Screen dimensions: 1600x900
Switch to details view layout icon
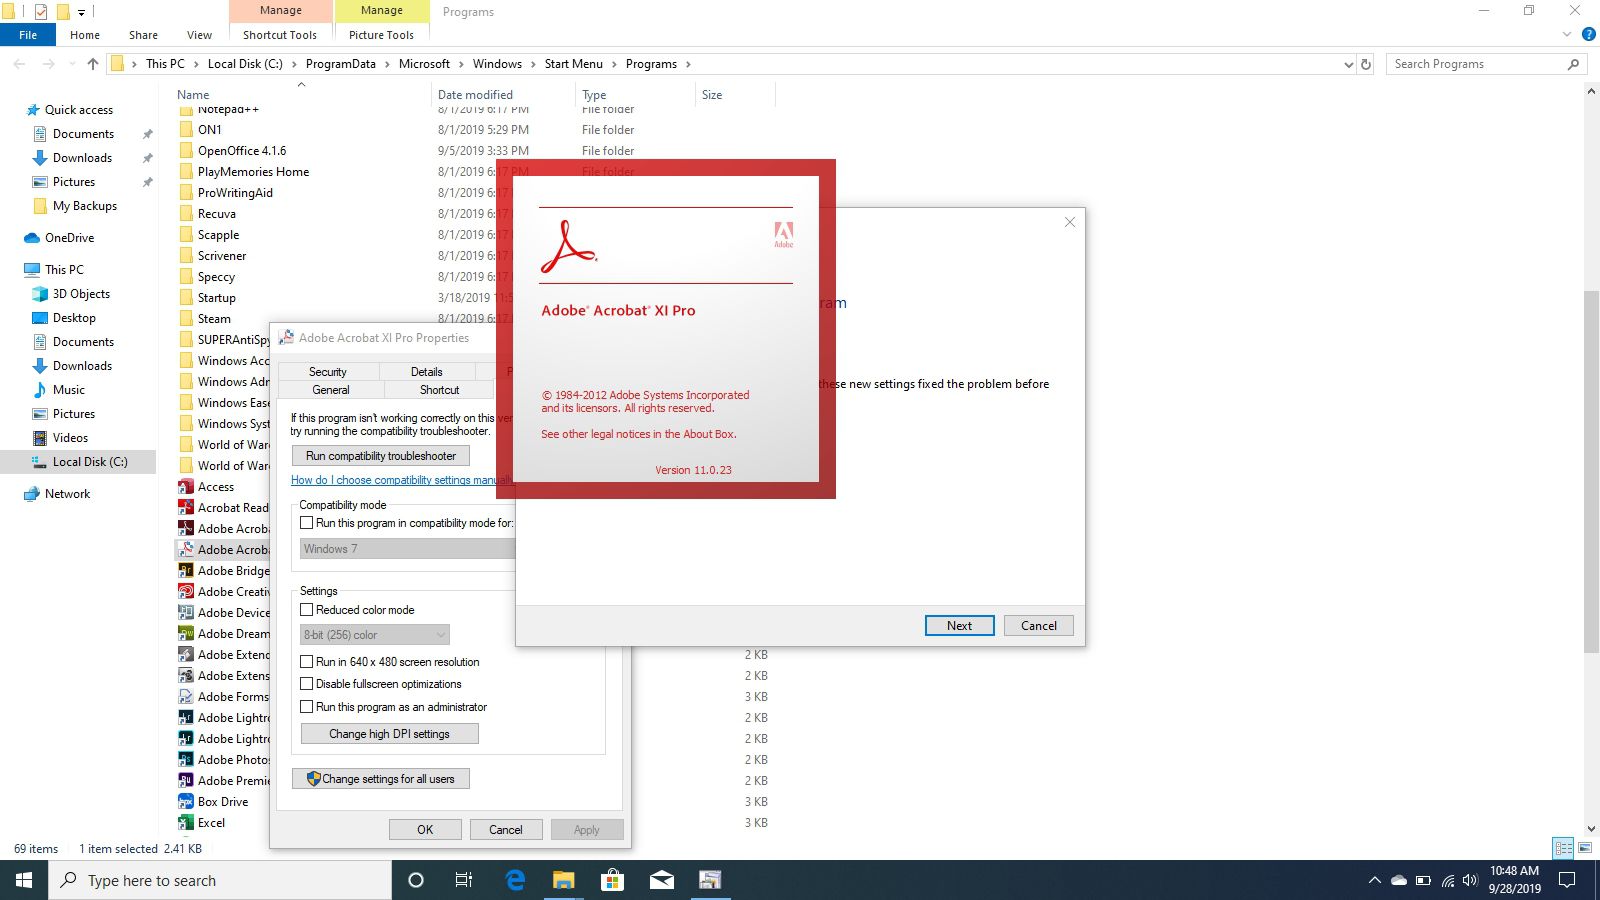1564,848
